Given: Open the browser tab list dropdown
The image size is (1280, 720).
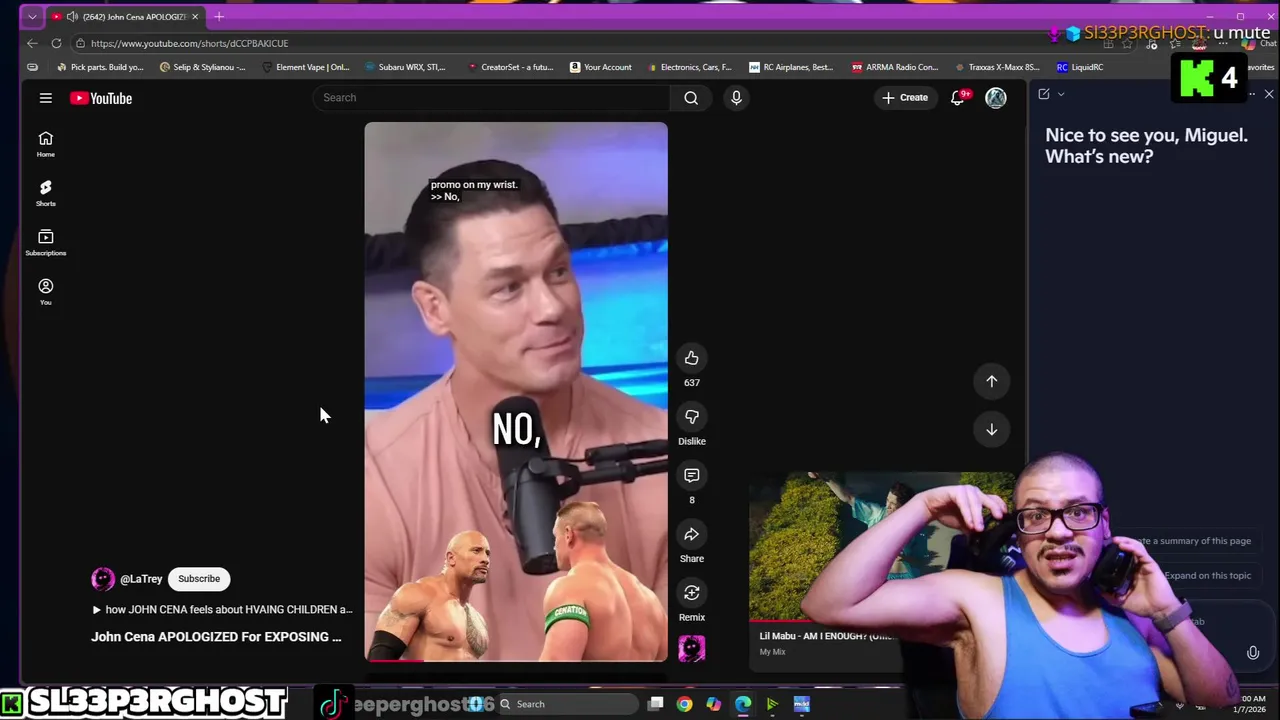Looking at the screenshot, I should [x=32, y=17].
